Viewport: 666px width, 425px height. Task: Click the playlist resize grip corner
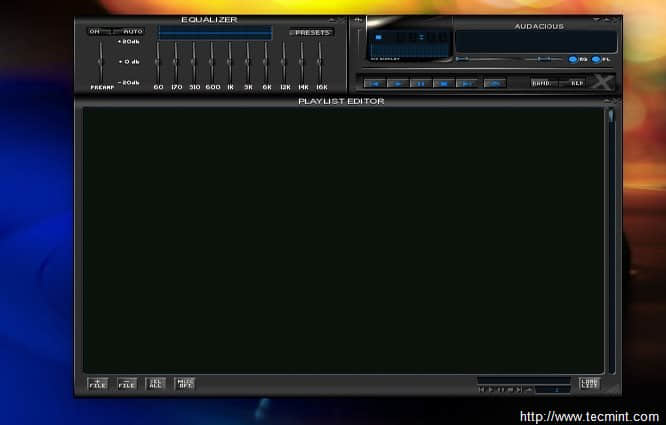(612, 388)
